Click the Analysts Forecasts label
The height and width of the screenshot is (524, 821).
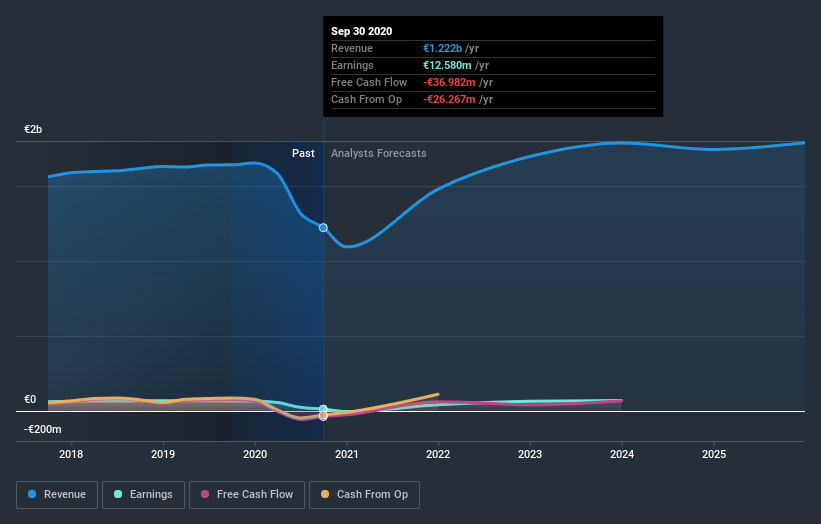click(x=379, y=153)
